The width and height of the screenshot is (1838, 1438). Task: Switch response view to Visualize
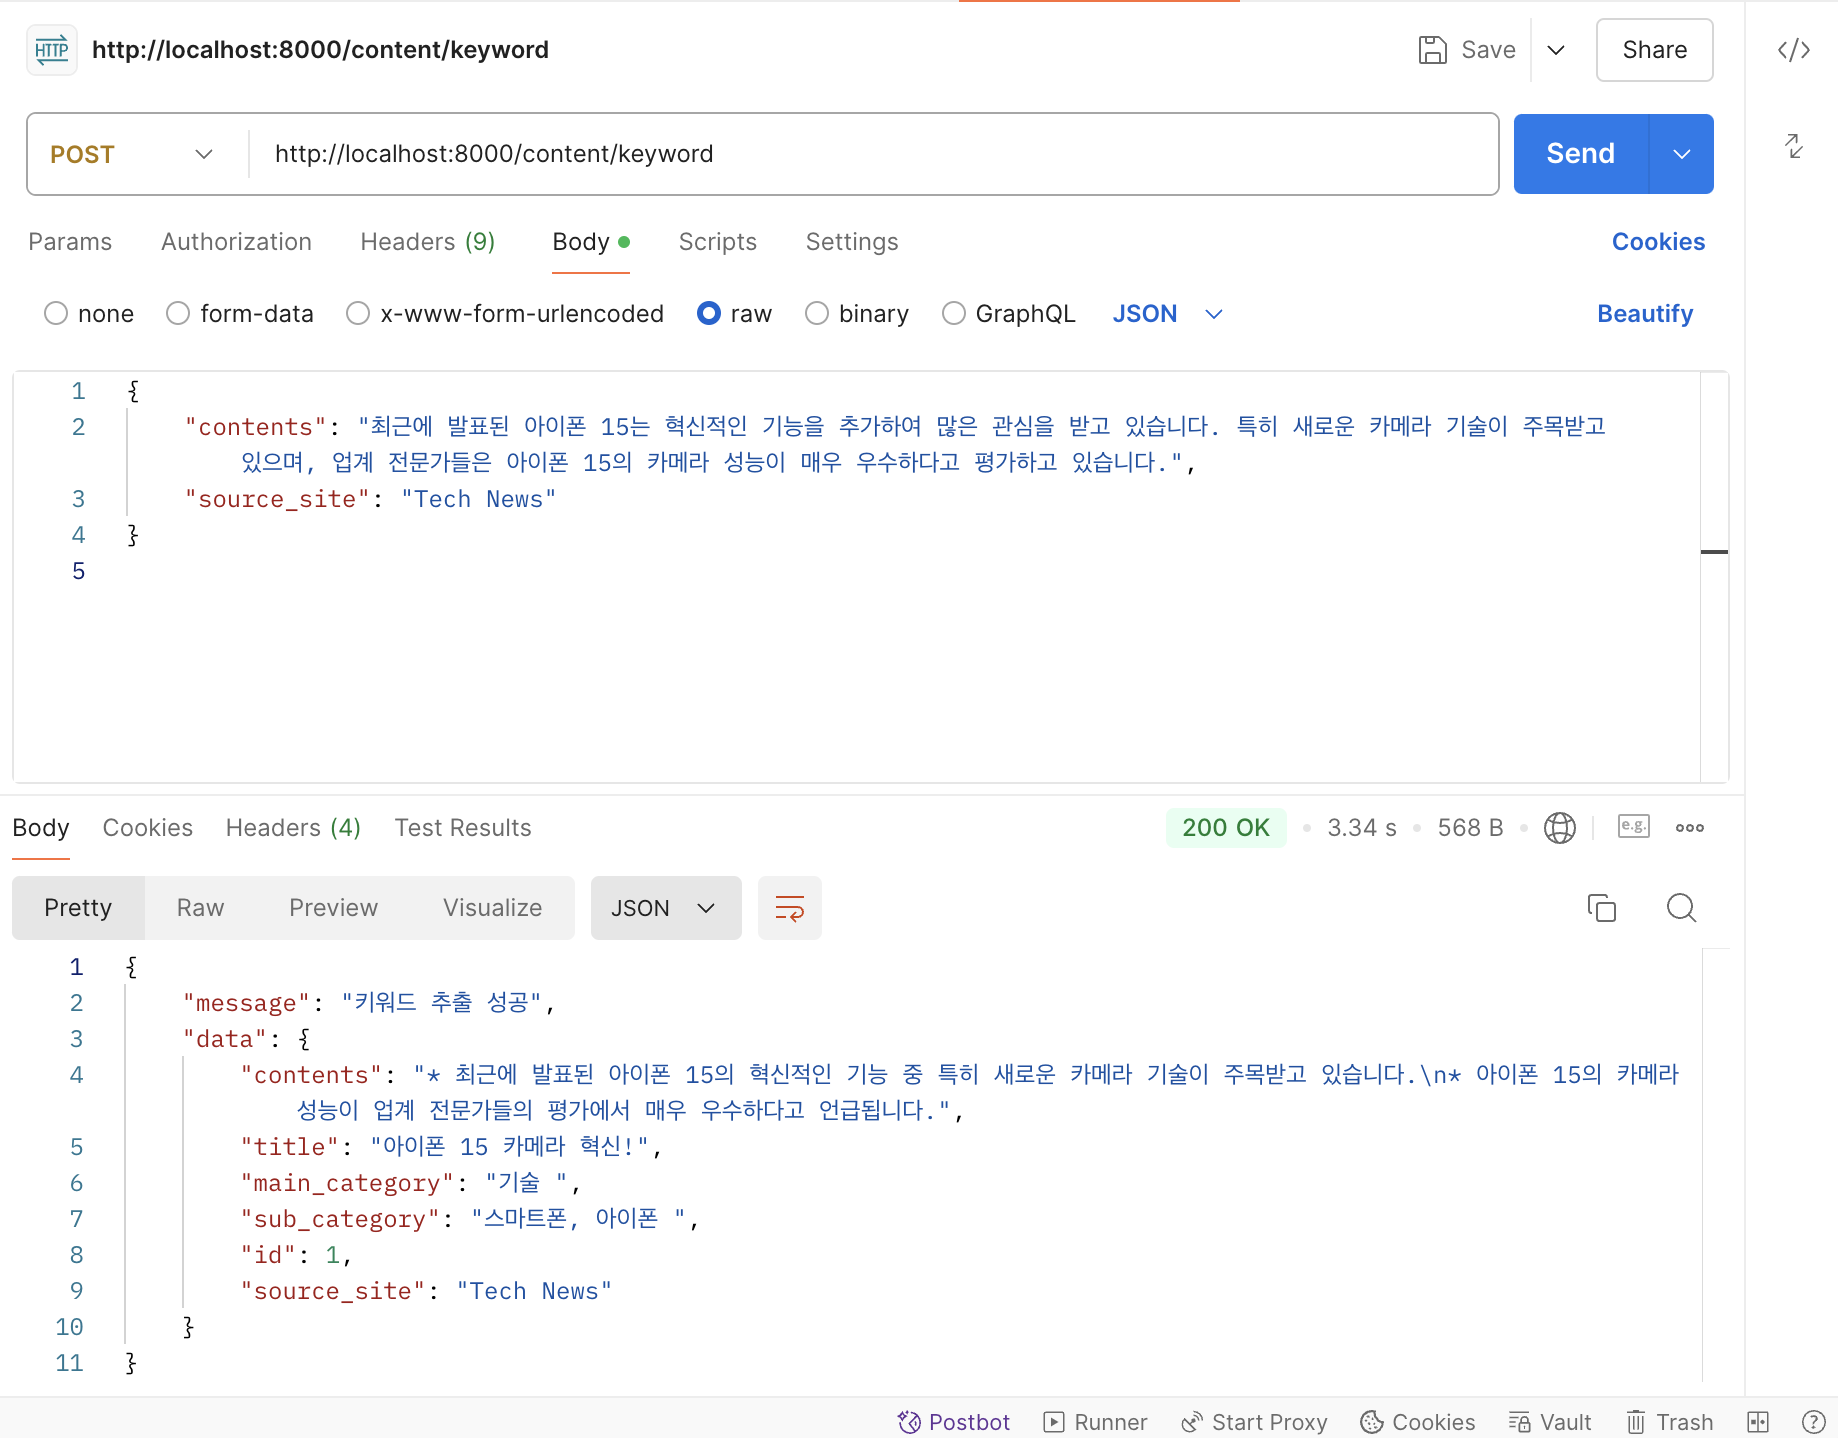492,908
